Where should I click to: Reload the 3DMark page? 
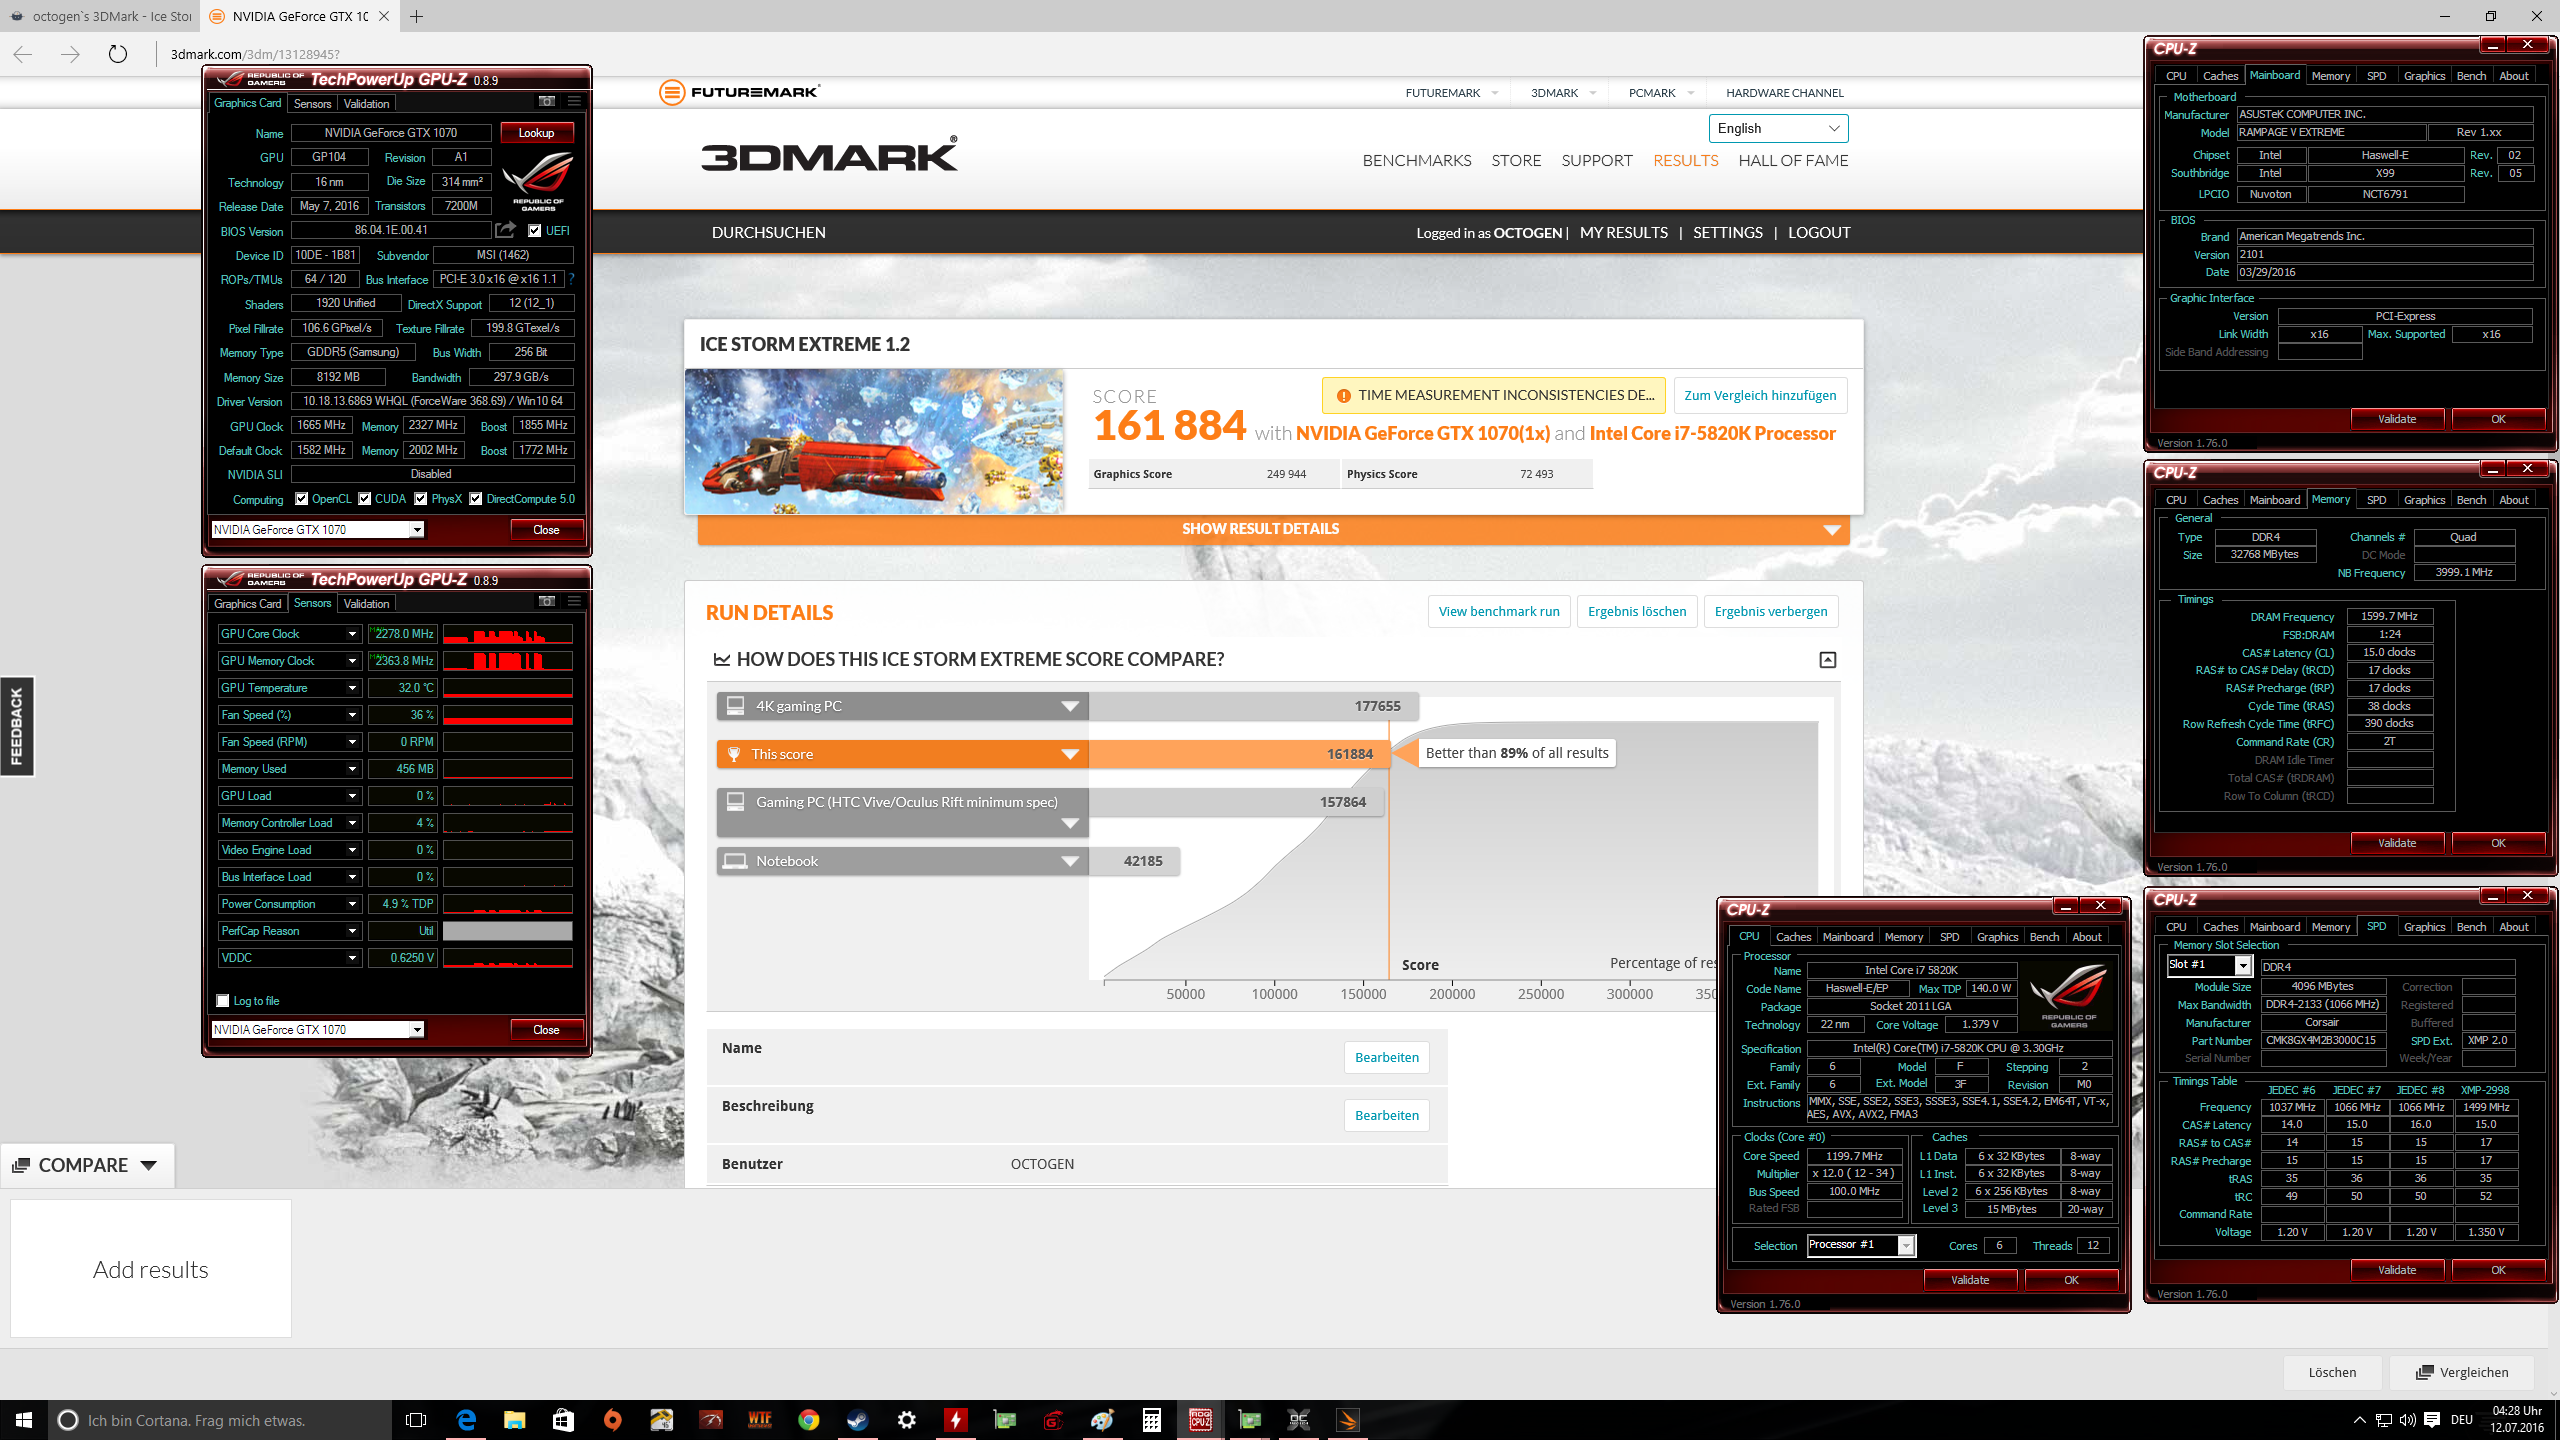(x=118, y=54)
